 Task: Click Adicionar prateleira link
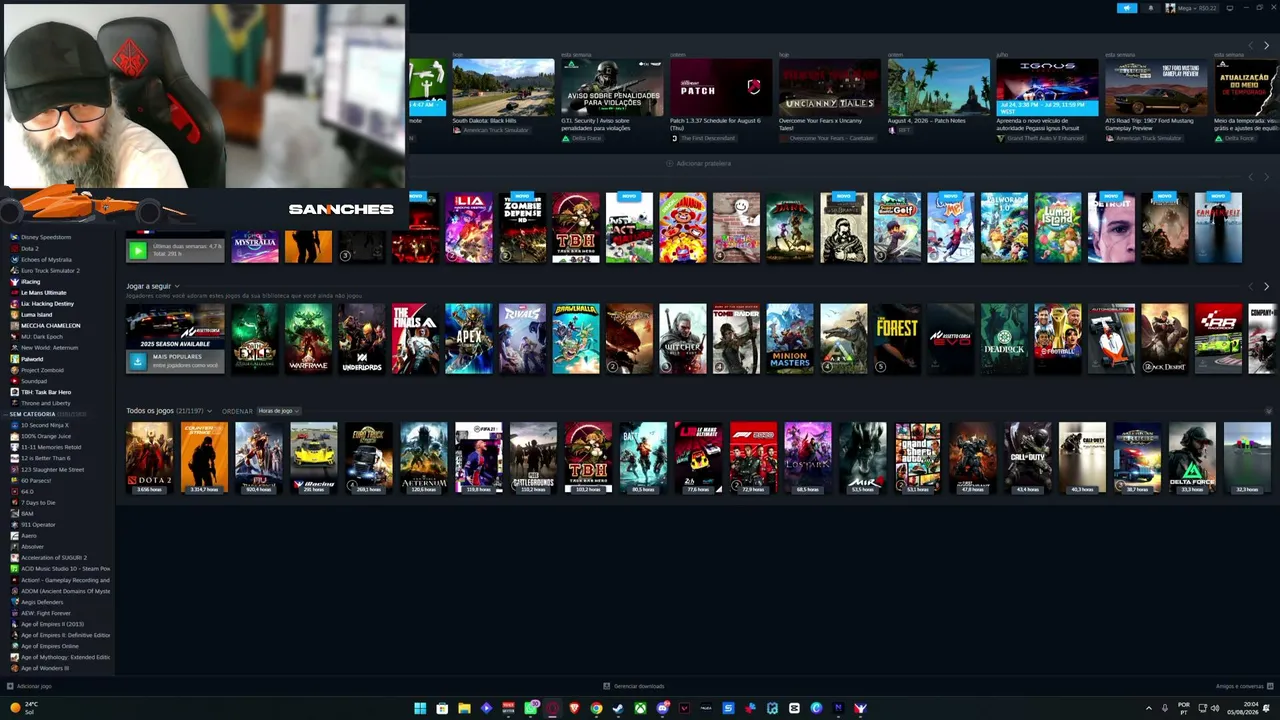[x=699, y=163]
